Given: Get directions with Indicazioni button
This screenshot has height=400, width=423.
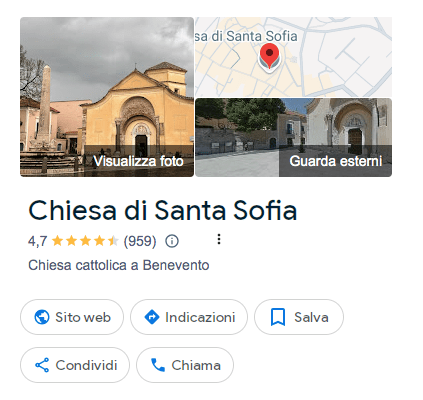Looking at the screenshot, I should click(189, 317).
